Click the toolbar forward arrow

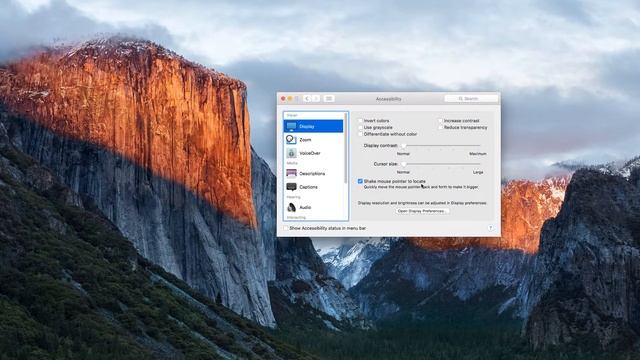click(316, 98)
